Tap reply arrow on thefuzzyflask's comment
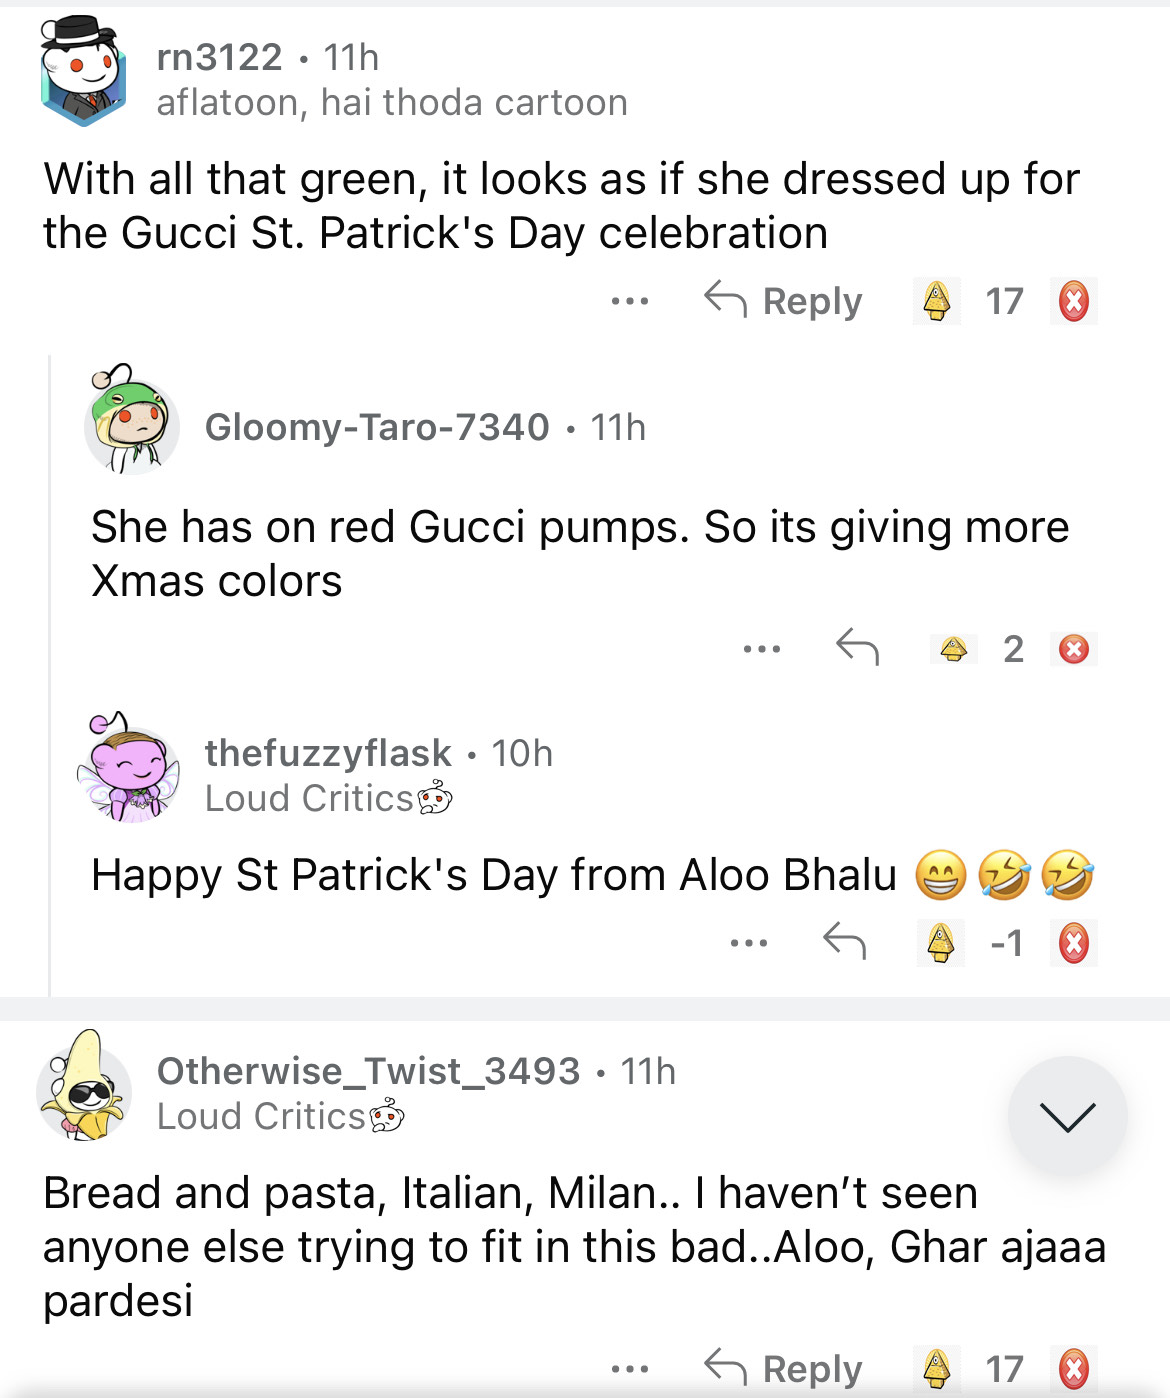Image resolution: width=1170 pixels, height=1398 pixels. [x=844, y=942]
